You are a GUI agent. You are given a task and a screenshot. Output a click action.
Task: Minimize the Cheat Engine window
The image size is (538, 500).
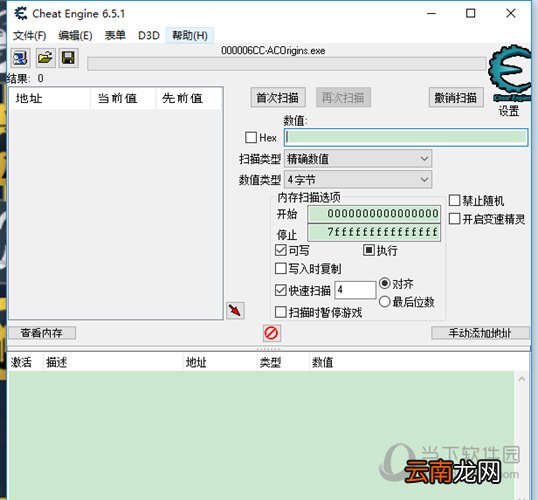click(x=431, y=13)
